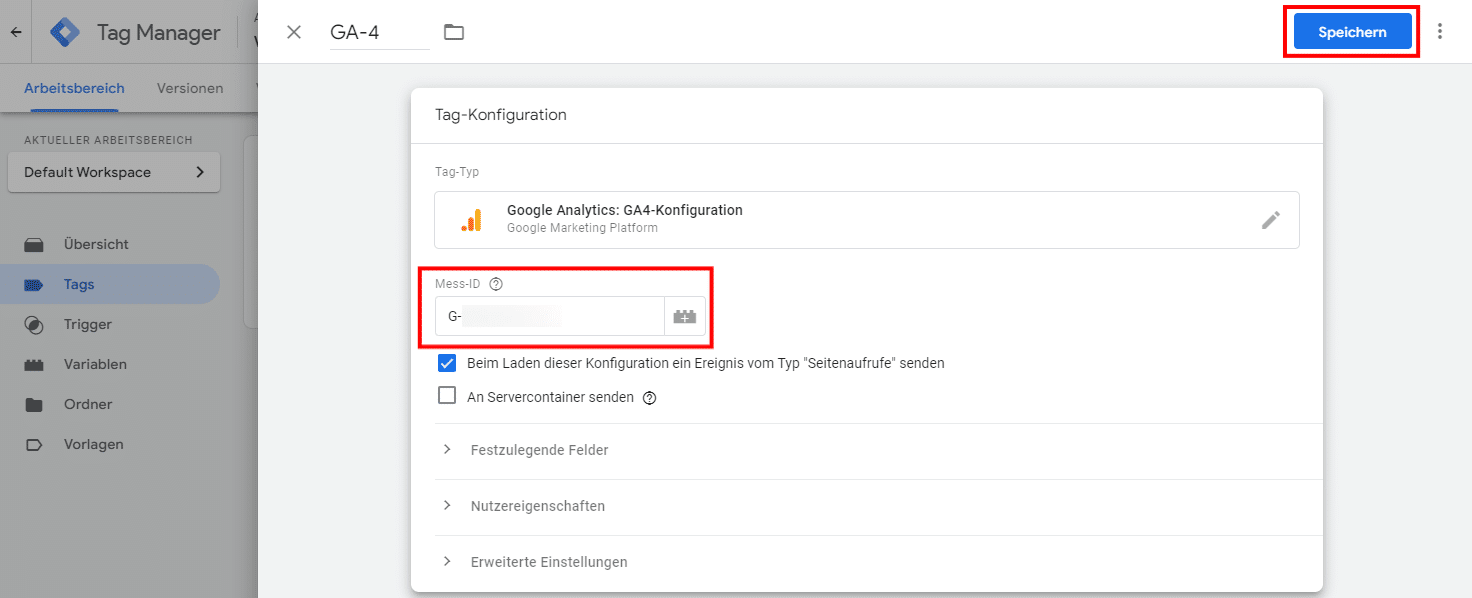Enable An Servercontainer senden checkbox

coord(447,396)
